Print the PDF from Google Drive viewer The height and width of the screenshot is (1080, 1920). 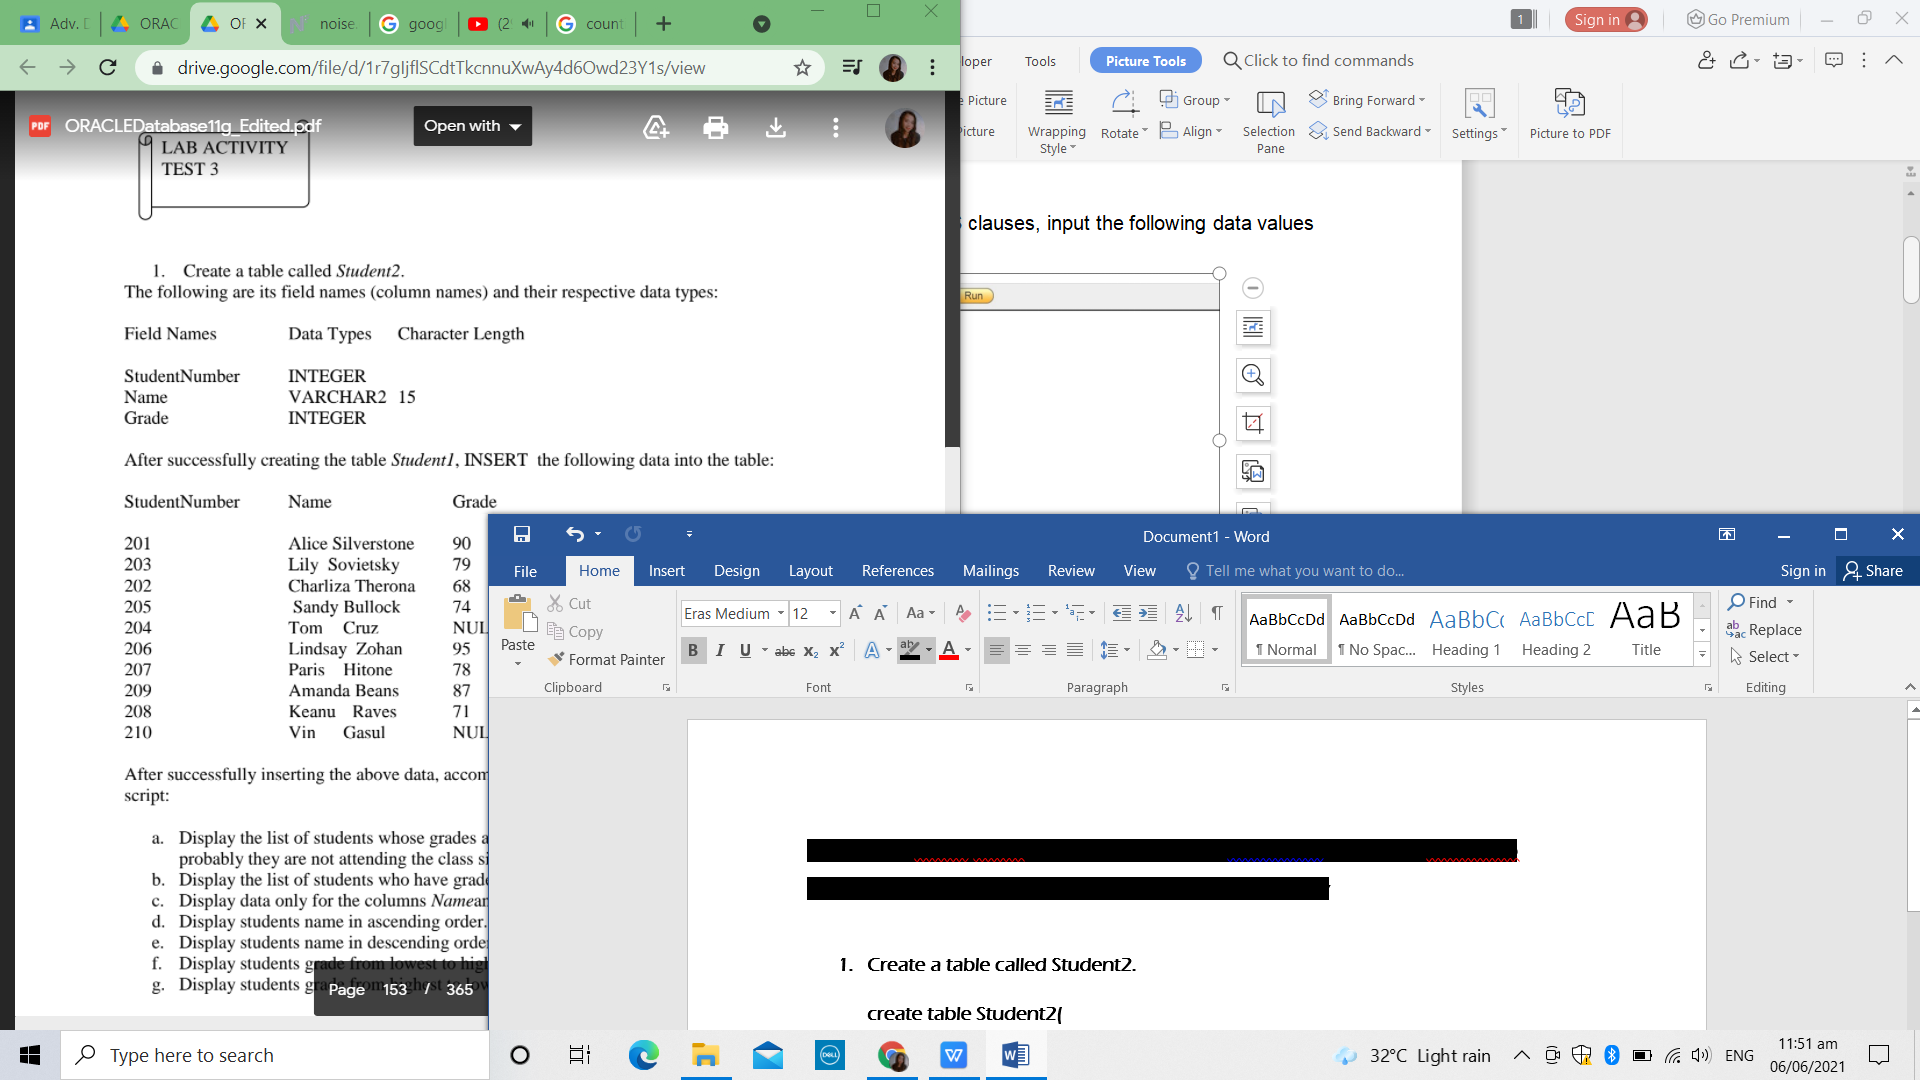tap(716, 127)
